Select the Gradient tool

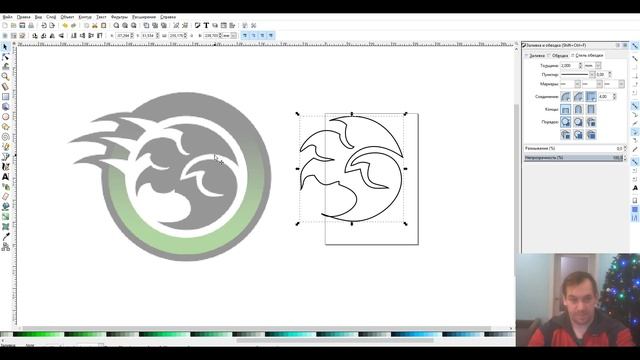[x=5, y=217]
